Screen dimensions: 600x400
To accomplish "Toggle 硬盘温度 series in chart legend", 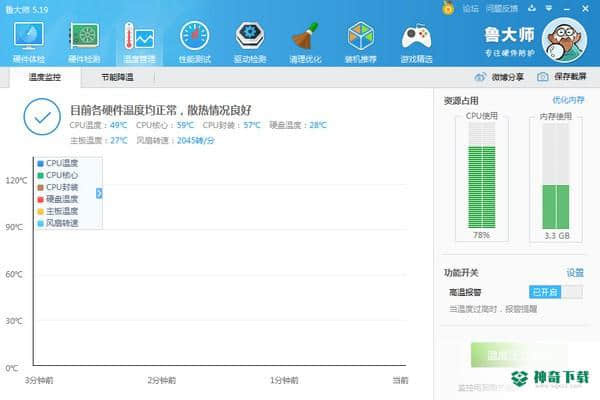I will [58, 199].
